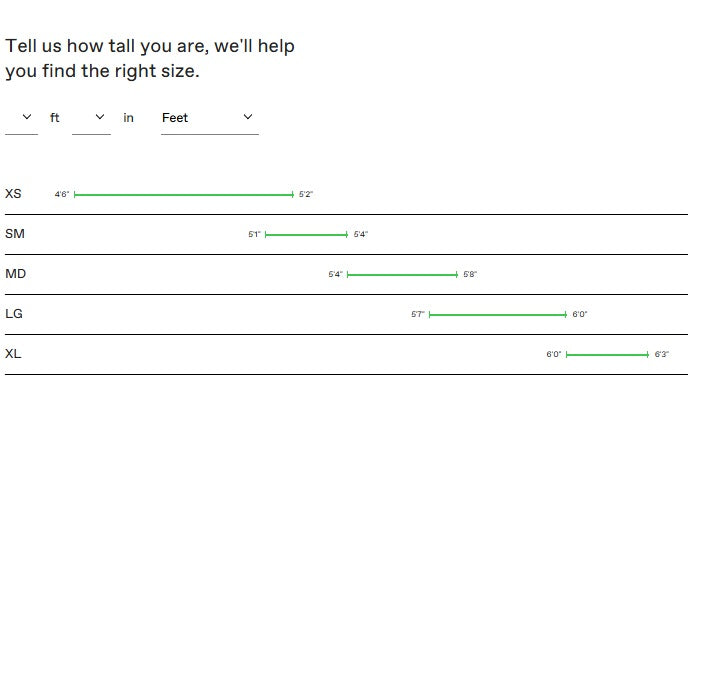Viewport: 713px width, 673px height.
Task: Click the XL size label
Action: [13, 354]
